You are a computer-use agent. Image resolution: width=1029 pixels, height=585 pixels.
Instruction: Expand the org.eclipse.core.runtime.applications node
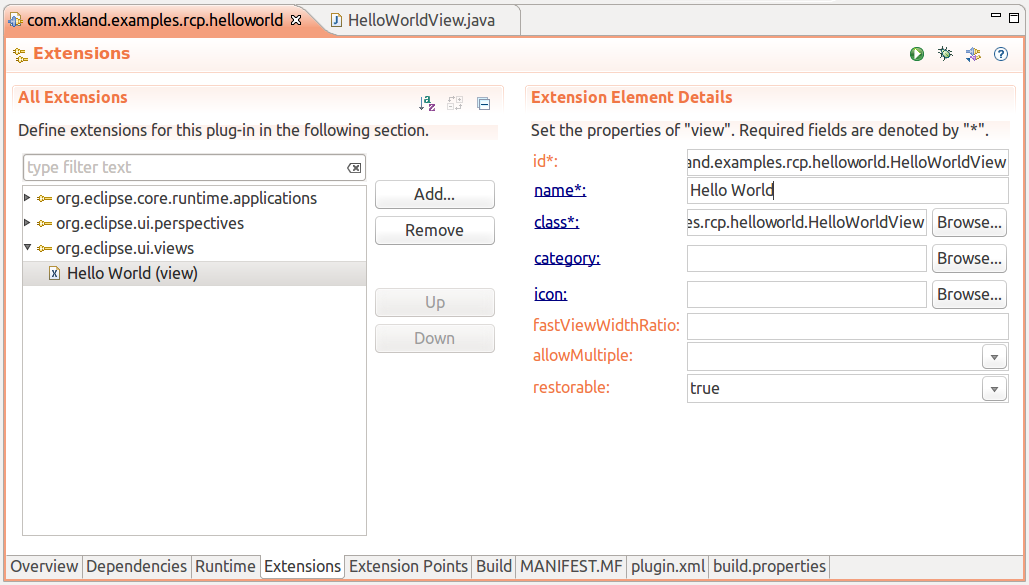coord(27,198)
